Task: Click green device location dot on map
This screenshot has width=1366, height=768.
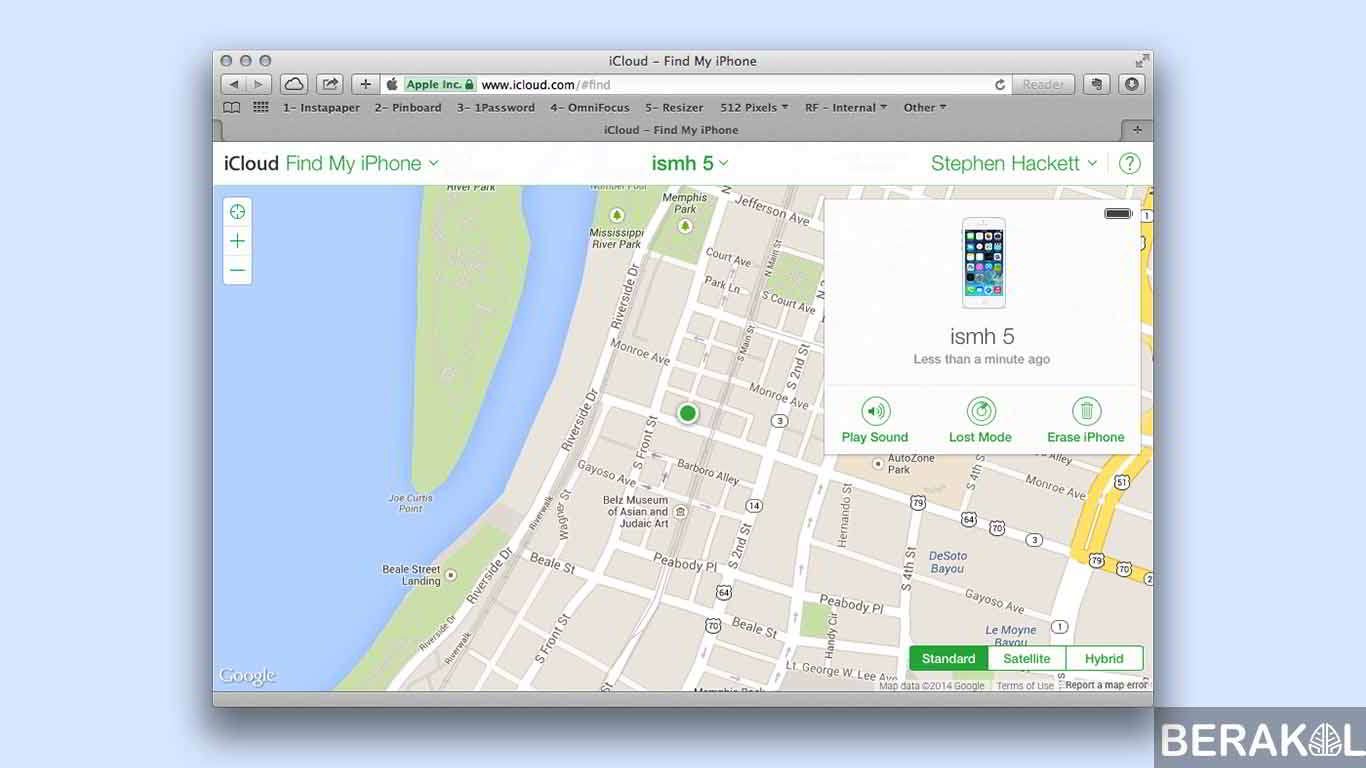Action: 687,413
